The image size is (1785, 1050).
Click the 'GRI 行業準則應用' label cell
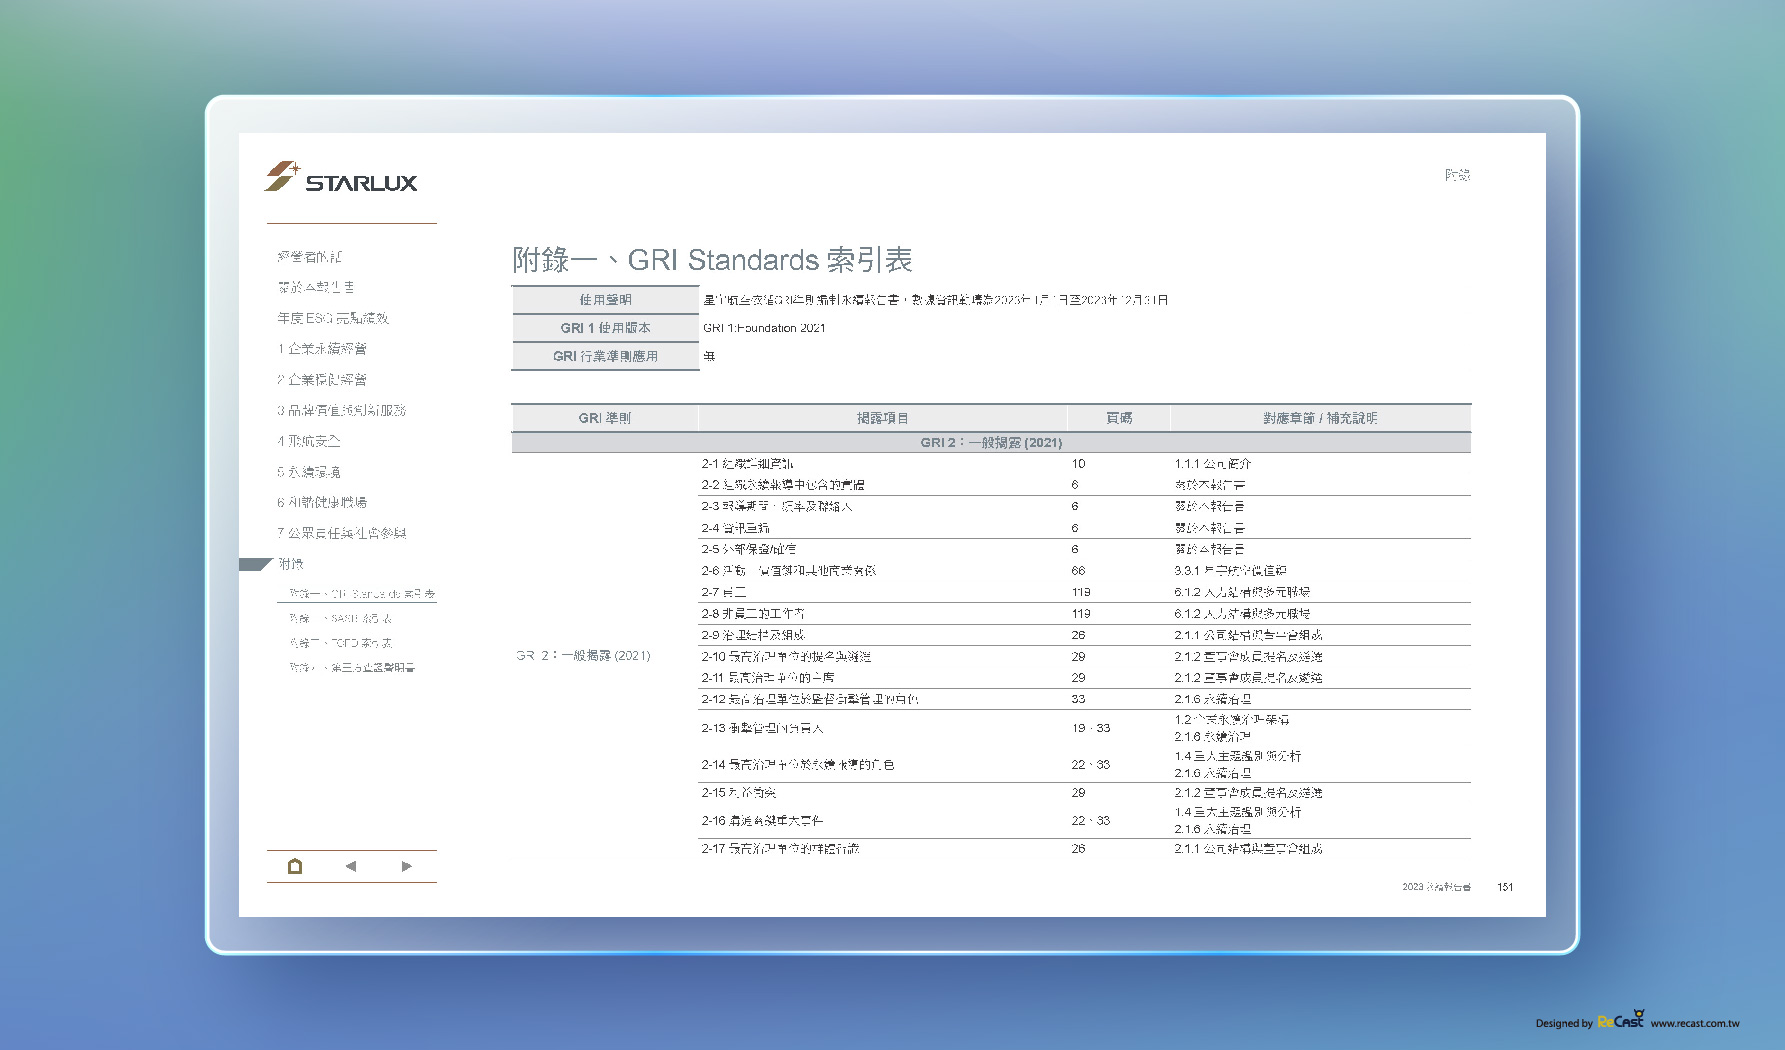click(605, 356)
